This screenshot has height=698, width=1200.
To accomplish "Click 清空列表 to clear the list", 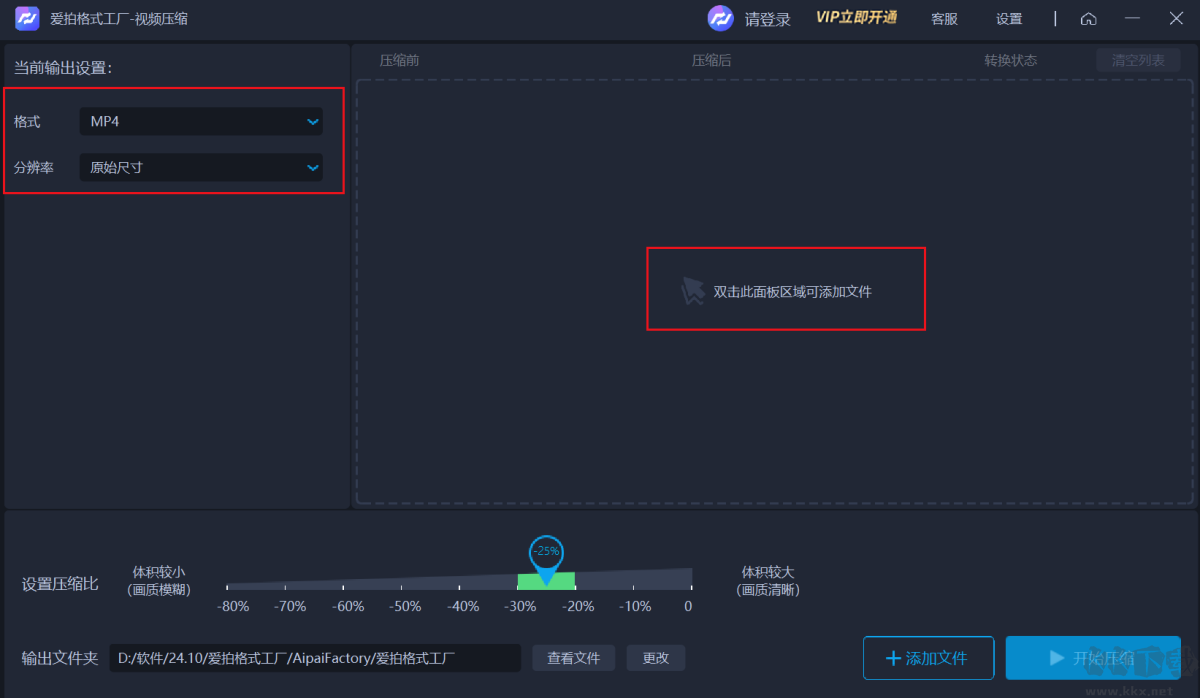I will [1137, 60].
